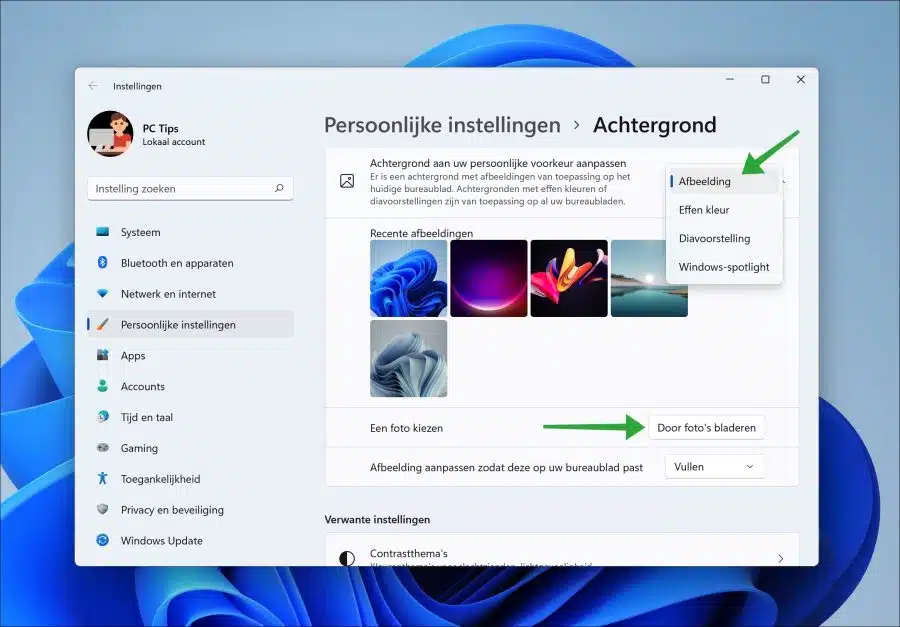This screenshot has height=627, width=900.
Task: Expand Contrastthema's with the chevron
Action: coord(781,558)
